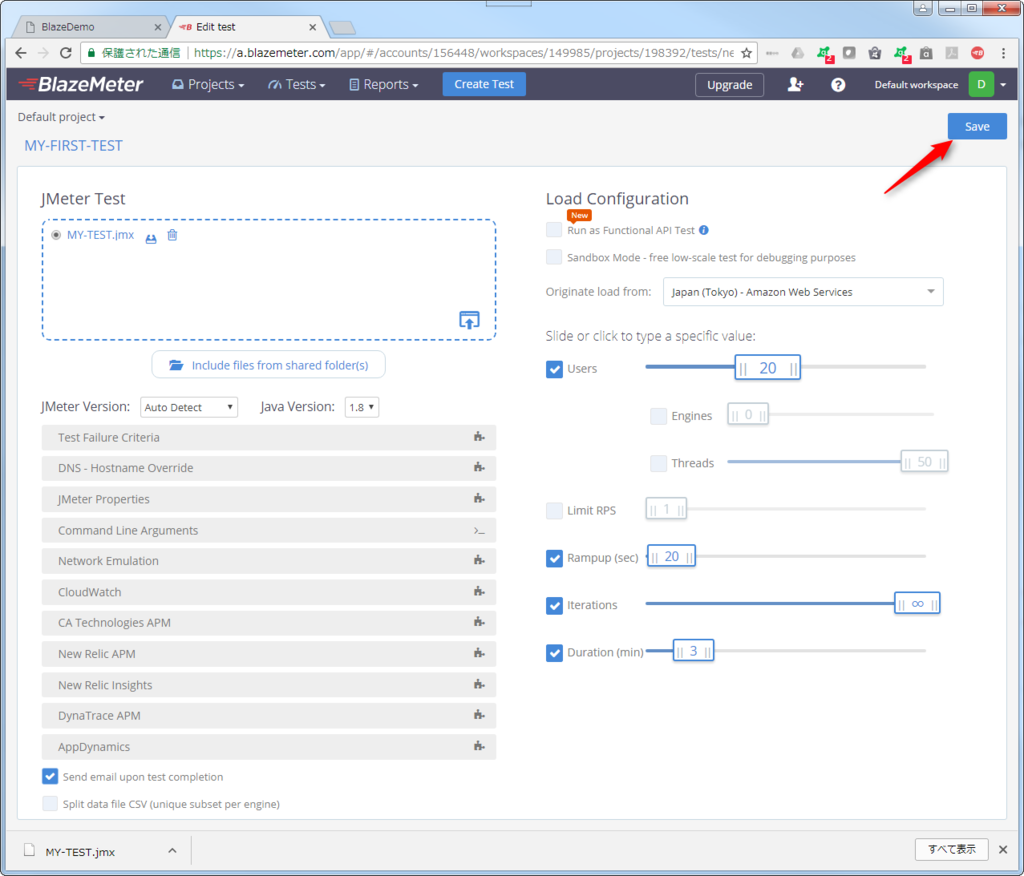The width and height of the screenshot is (1024, 876).
Task: Click the MY-FIRST-TEST title
Action: (73, 146)
